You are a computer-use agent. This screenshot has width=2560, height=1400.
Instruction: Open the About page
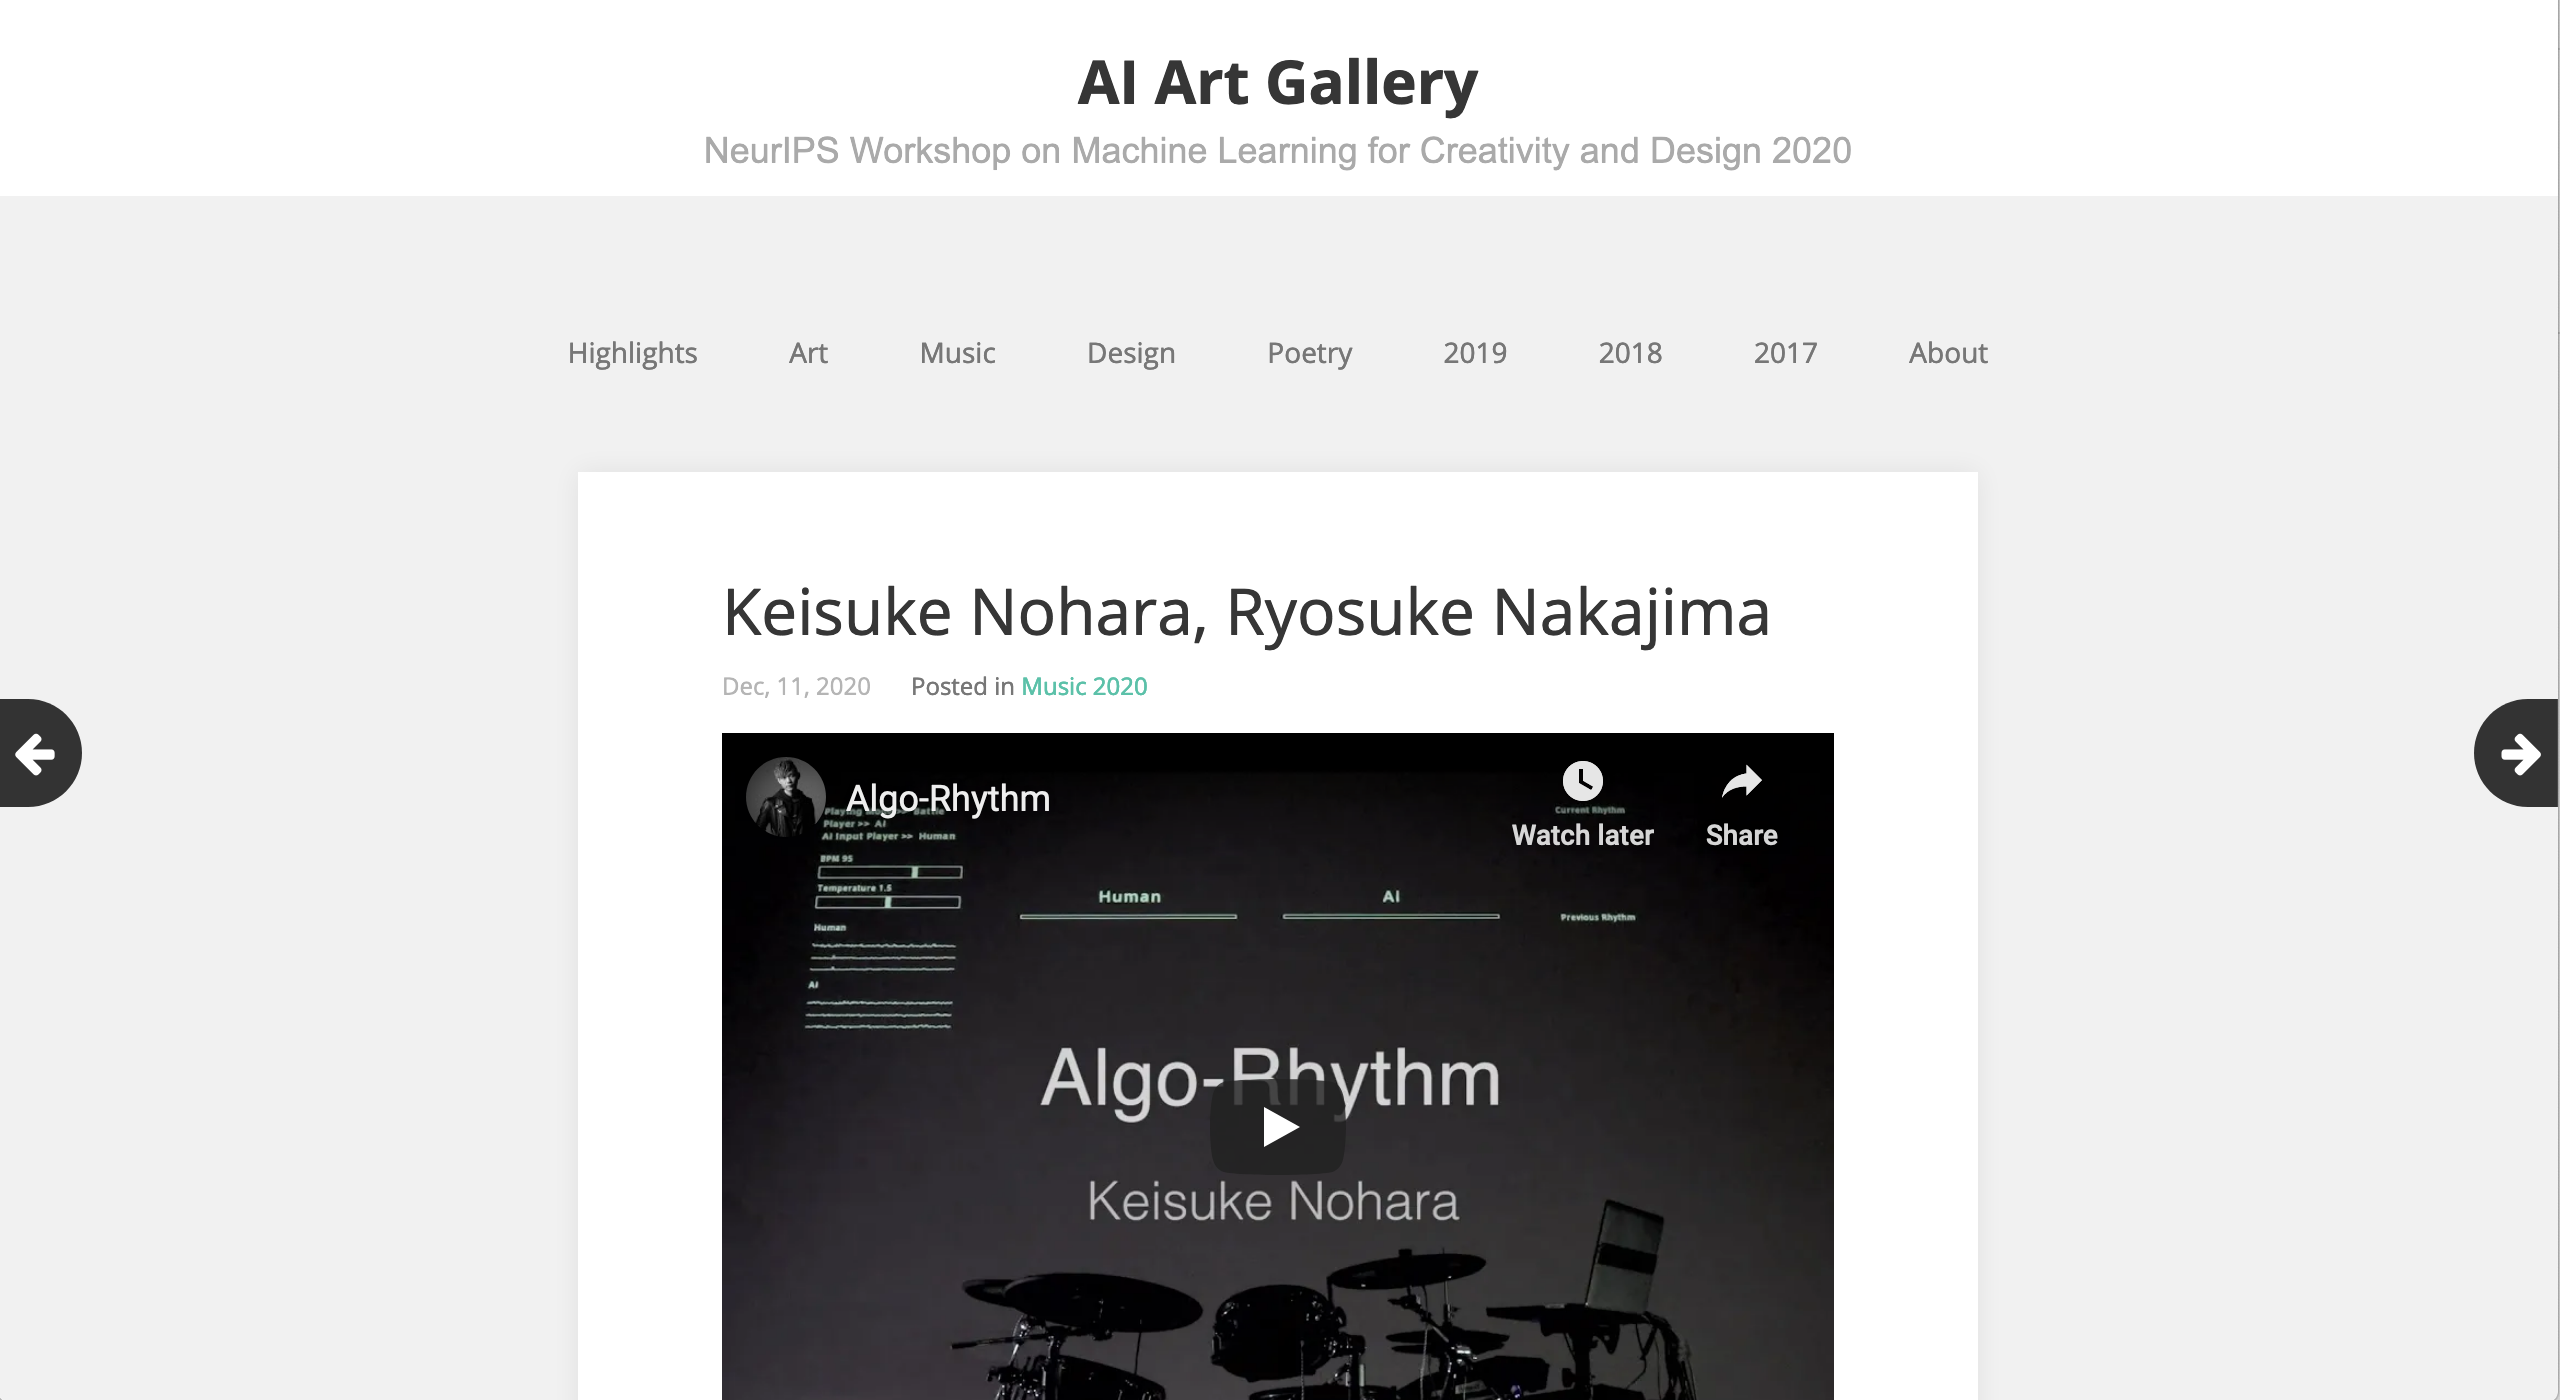pos(1948,353)
